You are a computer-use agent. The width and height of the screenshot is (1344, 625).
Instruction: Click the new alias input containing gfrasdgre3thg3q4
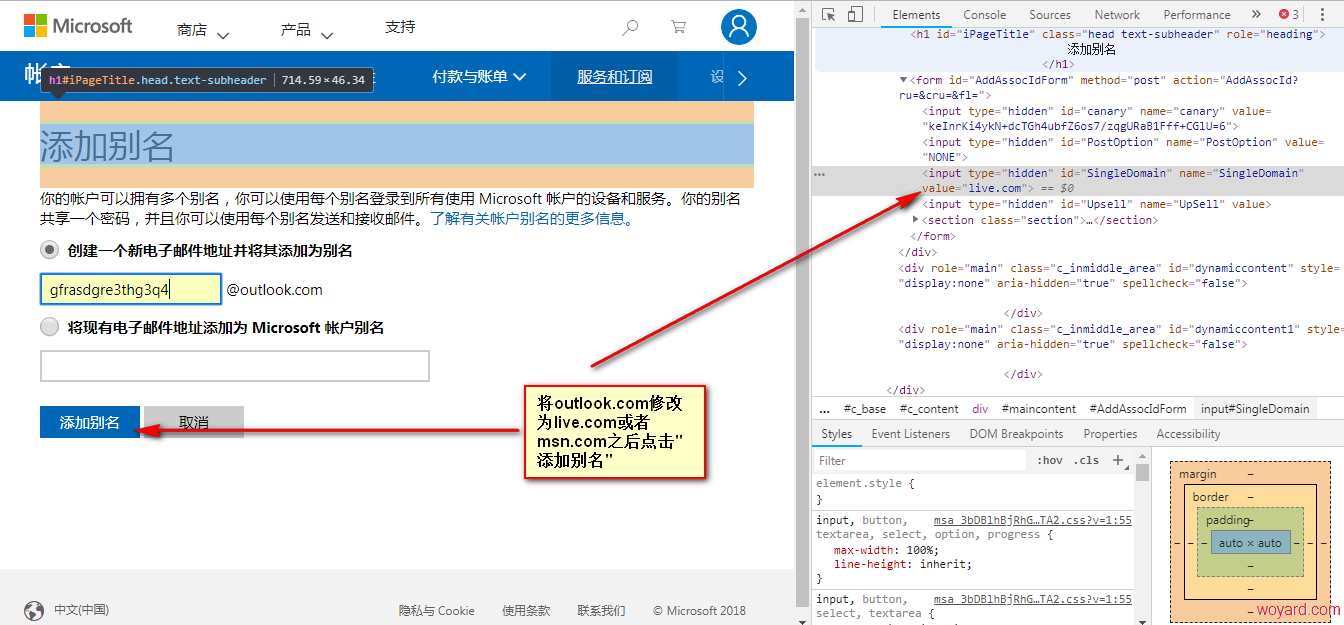[130, 290]
